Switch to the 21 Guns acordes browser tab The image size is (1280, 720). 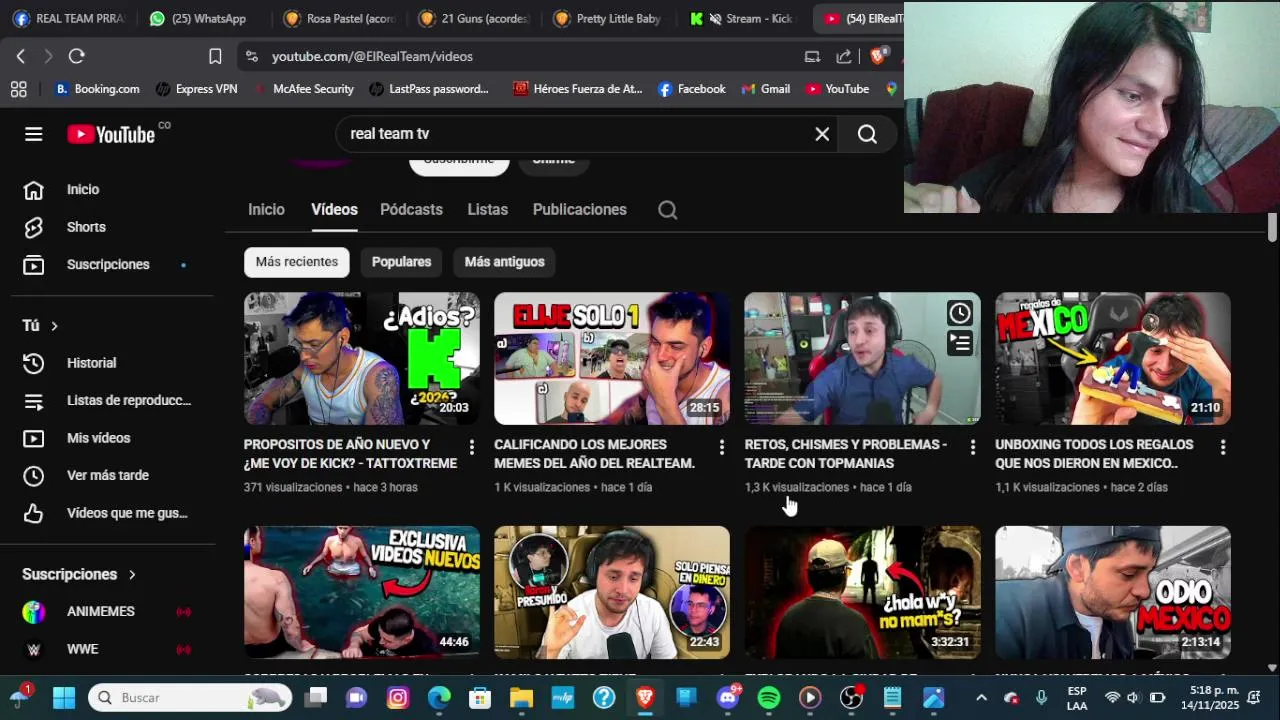click(475, 18)
